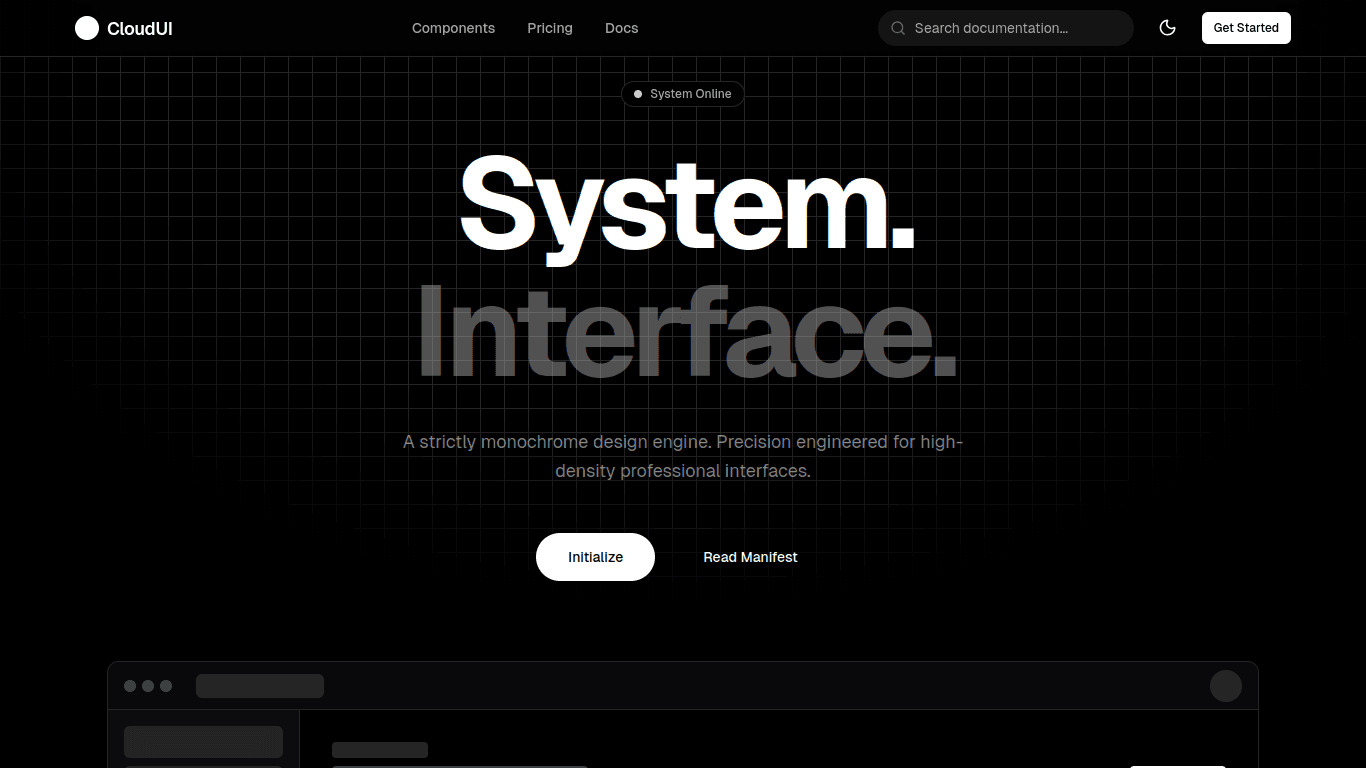Click the gray "Interface." headline
This screenshot has height=768, width=1366.
pos(686,333)
